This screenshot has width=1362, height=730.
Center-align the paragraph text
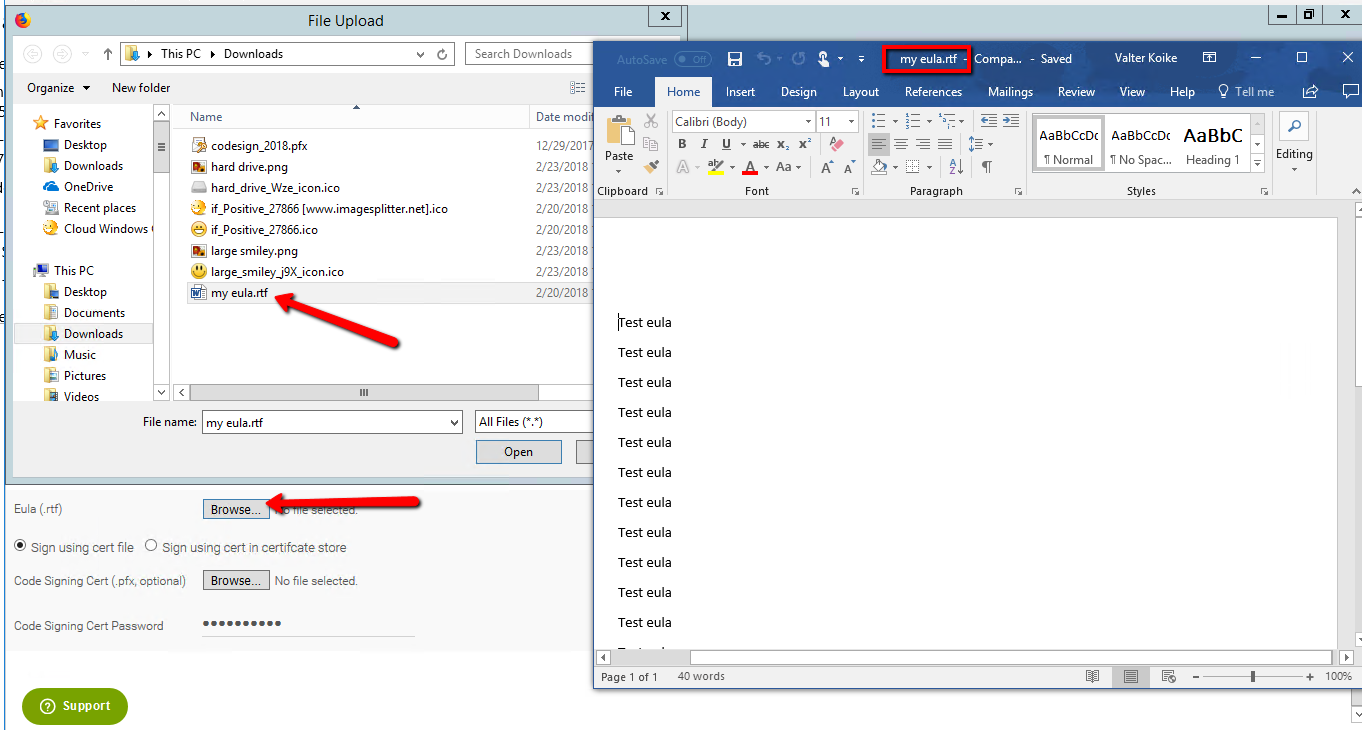901,144
